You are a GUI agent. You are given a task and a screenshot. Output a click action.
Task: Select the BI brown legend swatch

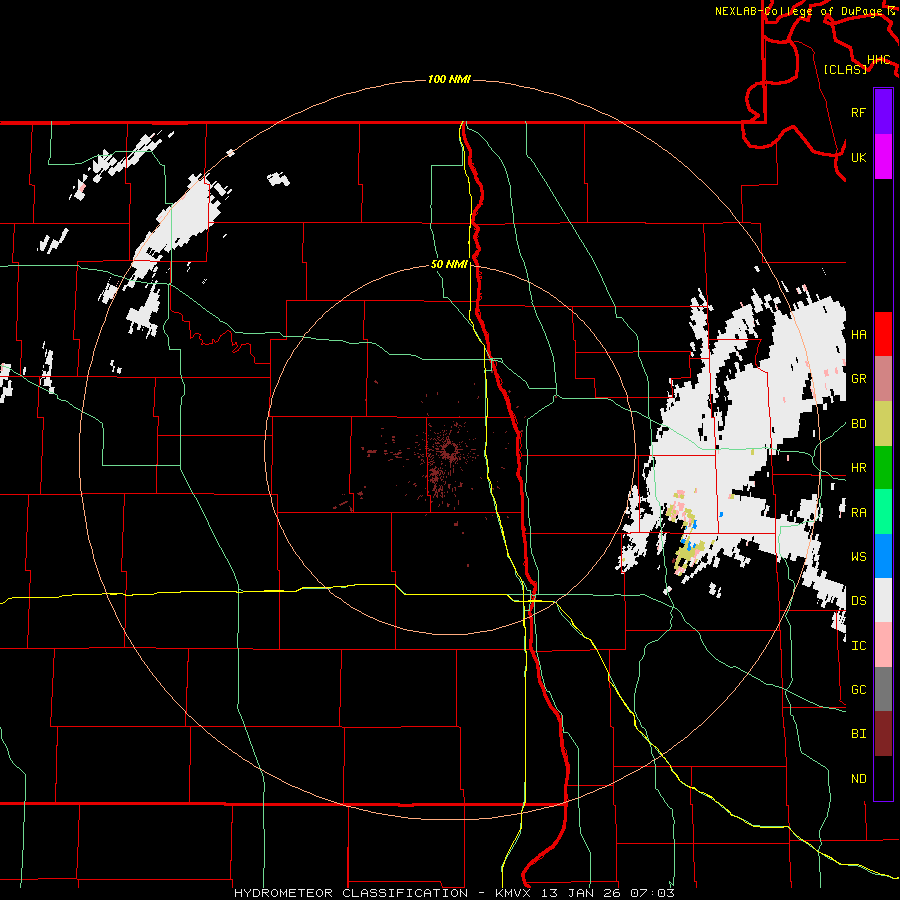point(883,734)
